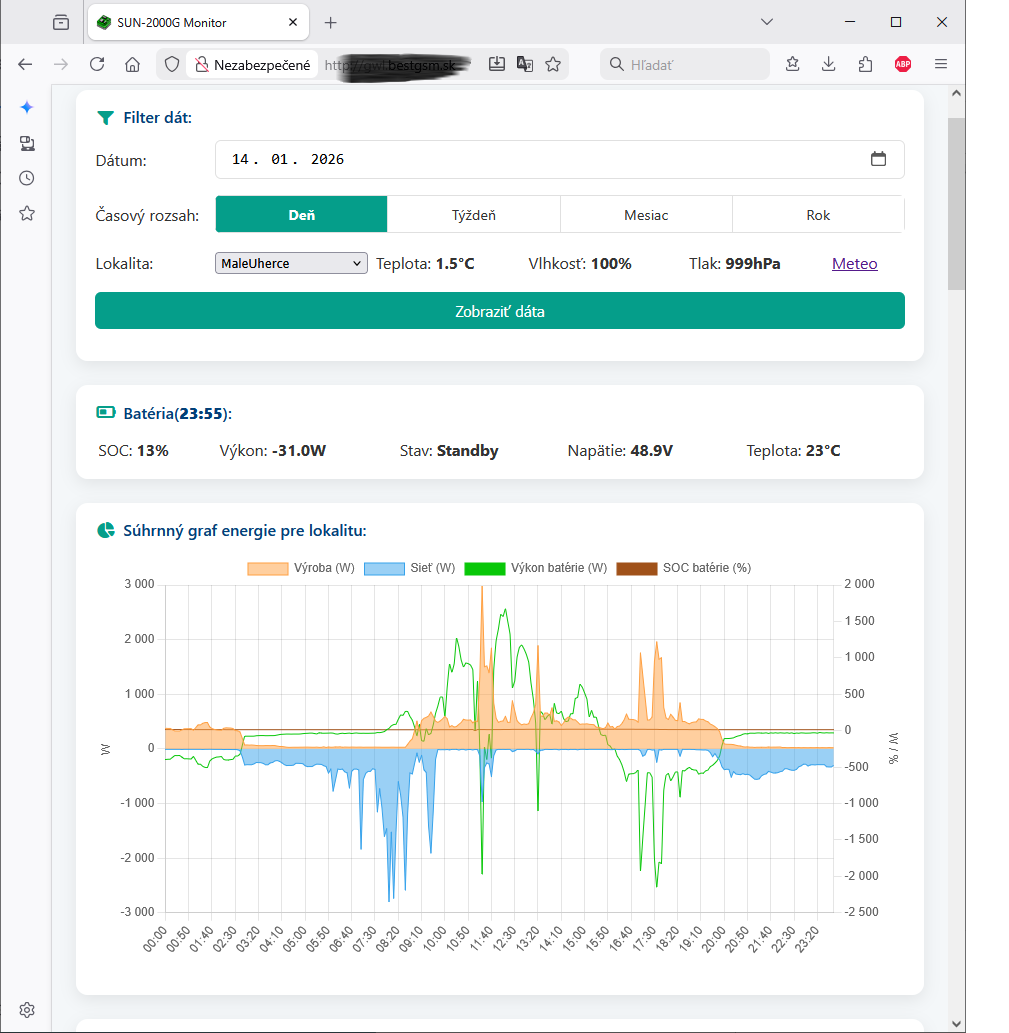The height and width of the screenshot is (1033, 1009).
Task: Open the Adblock Plus extension
Action: pyautogui.click(x=903, y=64)
